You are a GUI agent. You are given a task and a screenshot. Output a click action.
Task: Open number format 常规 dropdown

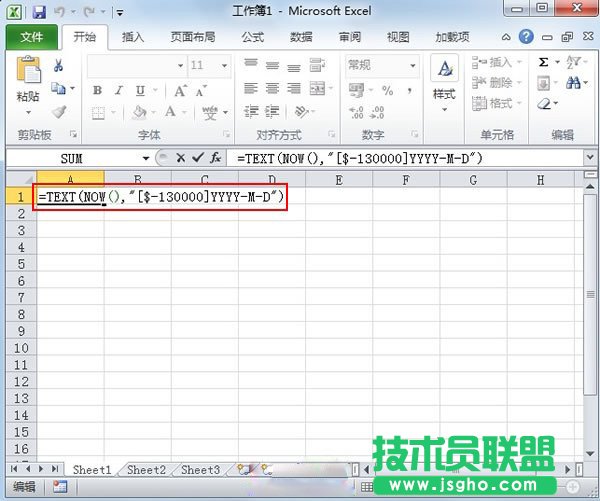pos(413,65)
